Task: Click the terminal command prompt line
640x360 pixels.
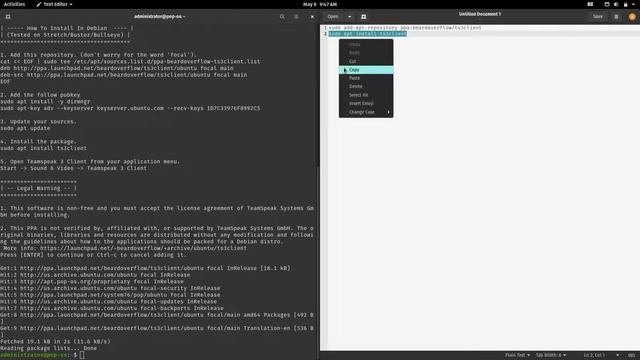Action: point(42,355)
